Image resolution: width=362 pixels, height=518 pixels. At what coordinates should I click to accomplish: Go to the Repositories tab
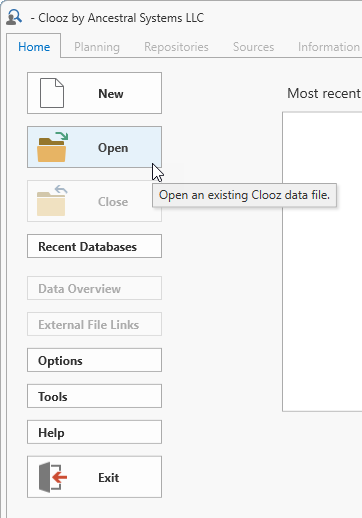click(x=176, y=47)
